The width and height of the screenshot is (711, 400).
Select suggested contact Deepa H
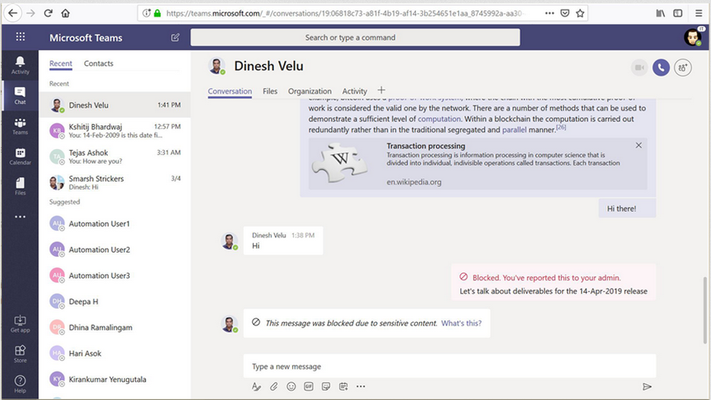click(115, 301)
